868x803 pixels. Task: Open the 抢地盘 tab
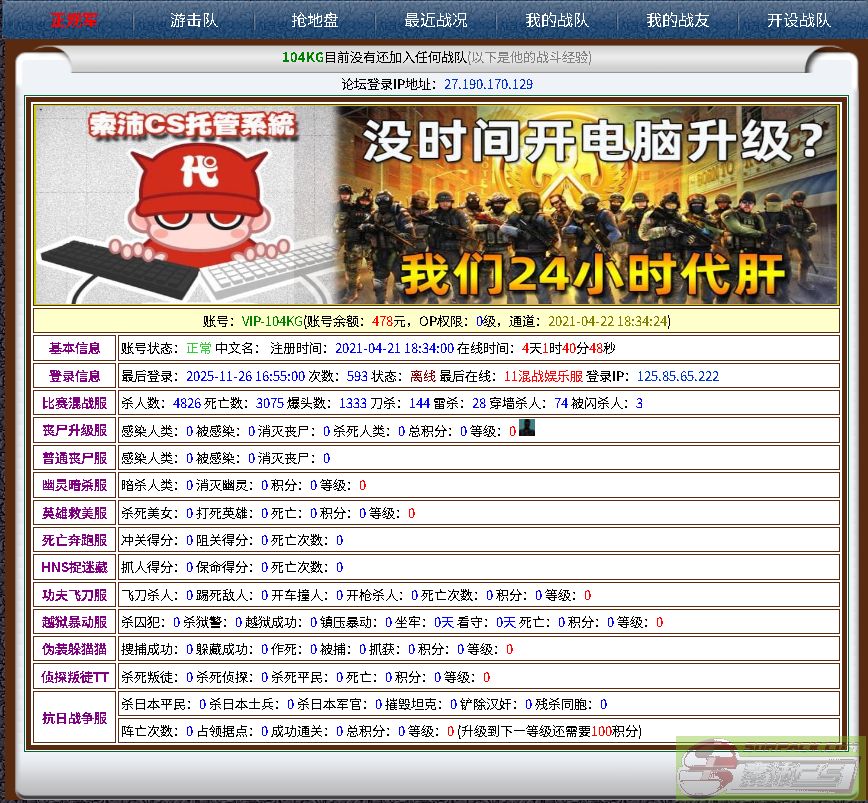tap(314, 20)
